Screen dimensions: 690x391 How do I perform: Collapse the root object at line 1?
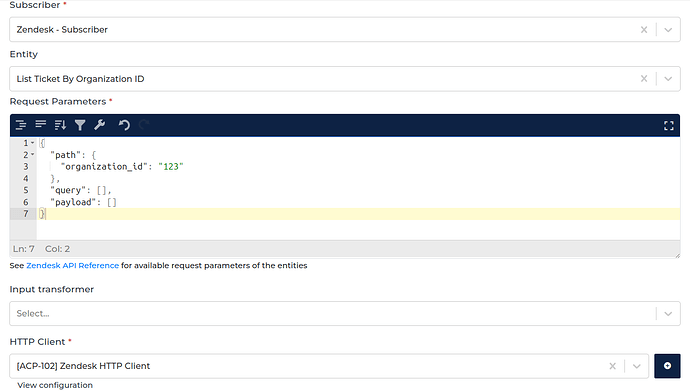pos(32,143)
